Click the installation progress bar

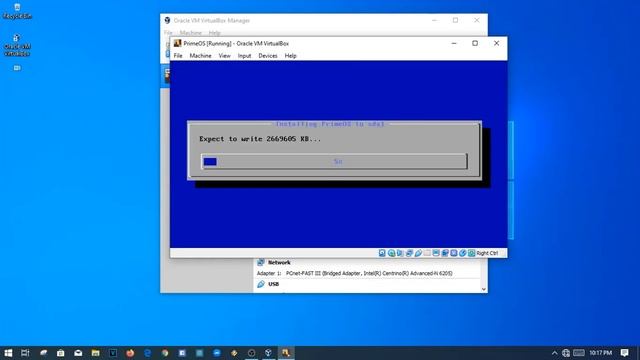[334, 161]
